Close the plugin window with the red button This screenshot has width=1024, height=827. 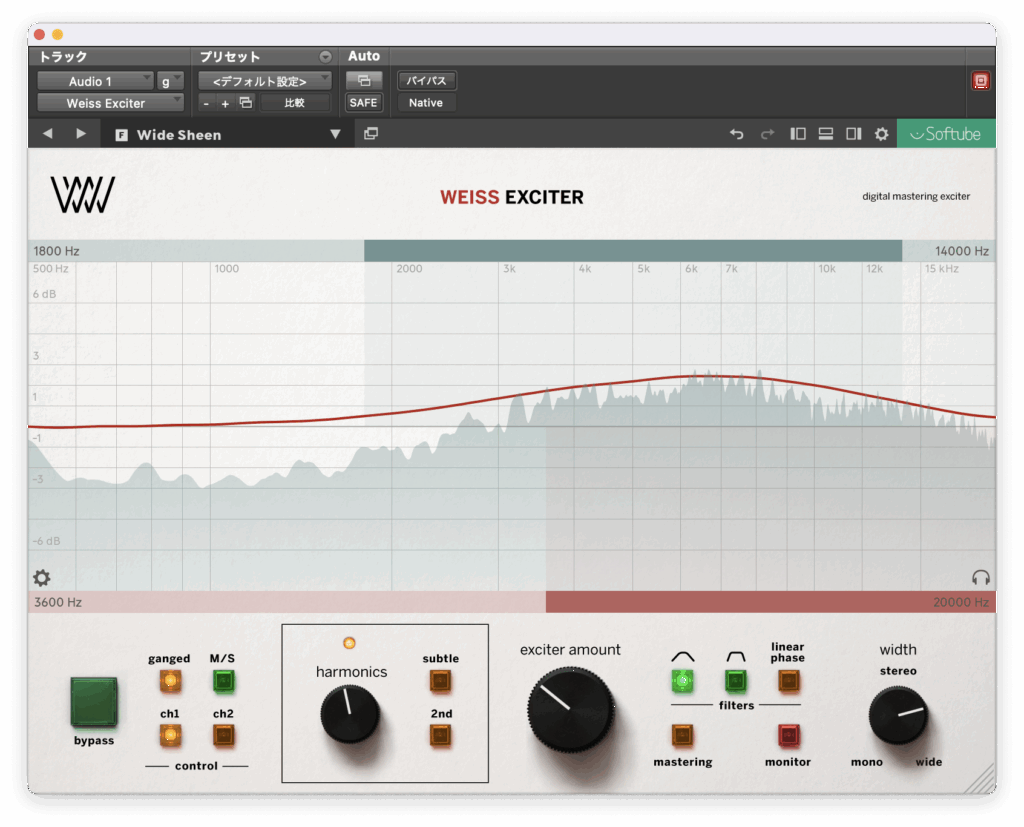tap(39, 34)
